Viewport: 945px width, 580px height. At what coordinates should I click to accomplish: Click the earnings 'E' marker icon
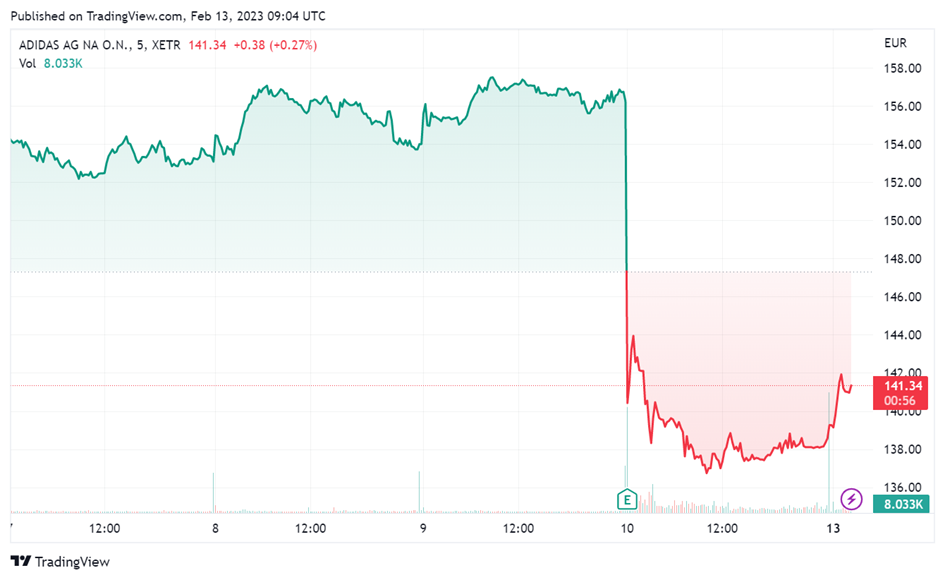[x=627, y=499]
